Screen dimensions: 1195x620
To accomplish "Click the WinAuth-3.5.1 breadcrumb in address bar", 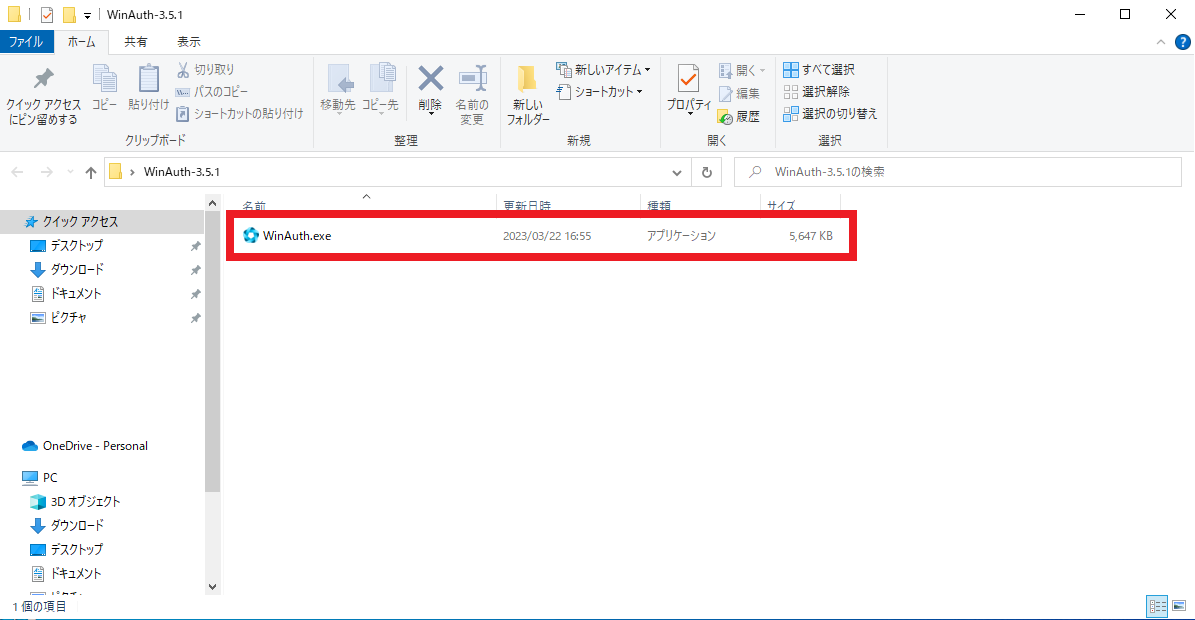I will (181, 172).
